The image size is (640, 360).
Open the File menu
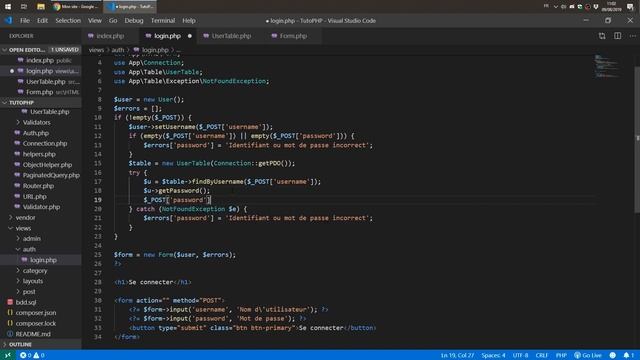click(25, 20)
